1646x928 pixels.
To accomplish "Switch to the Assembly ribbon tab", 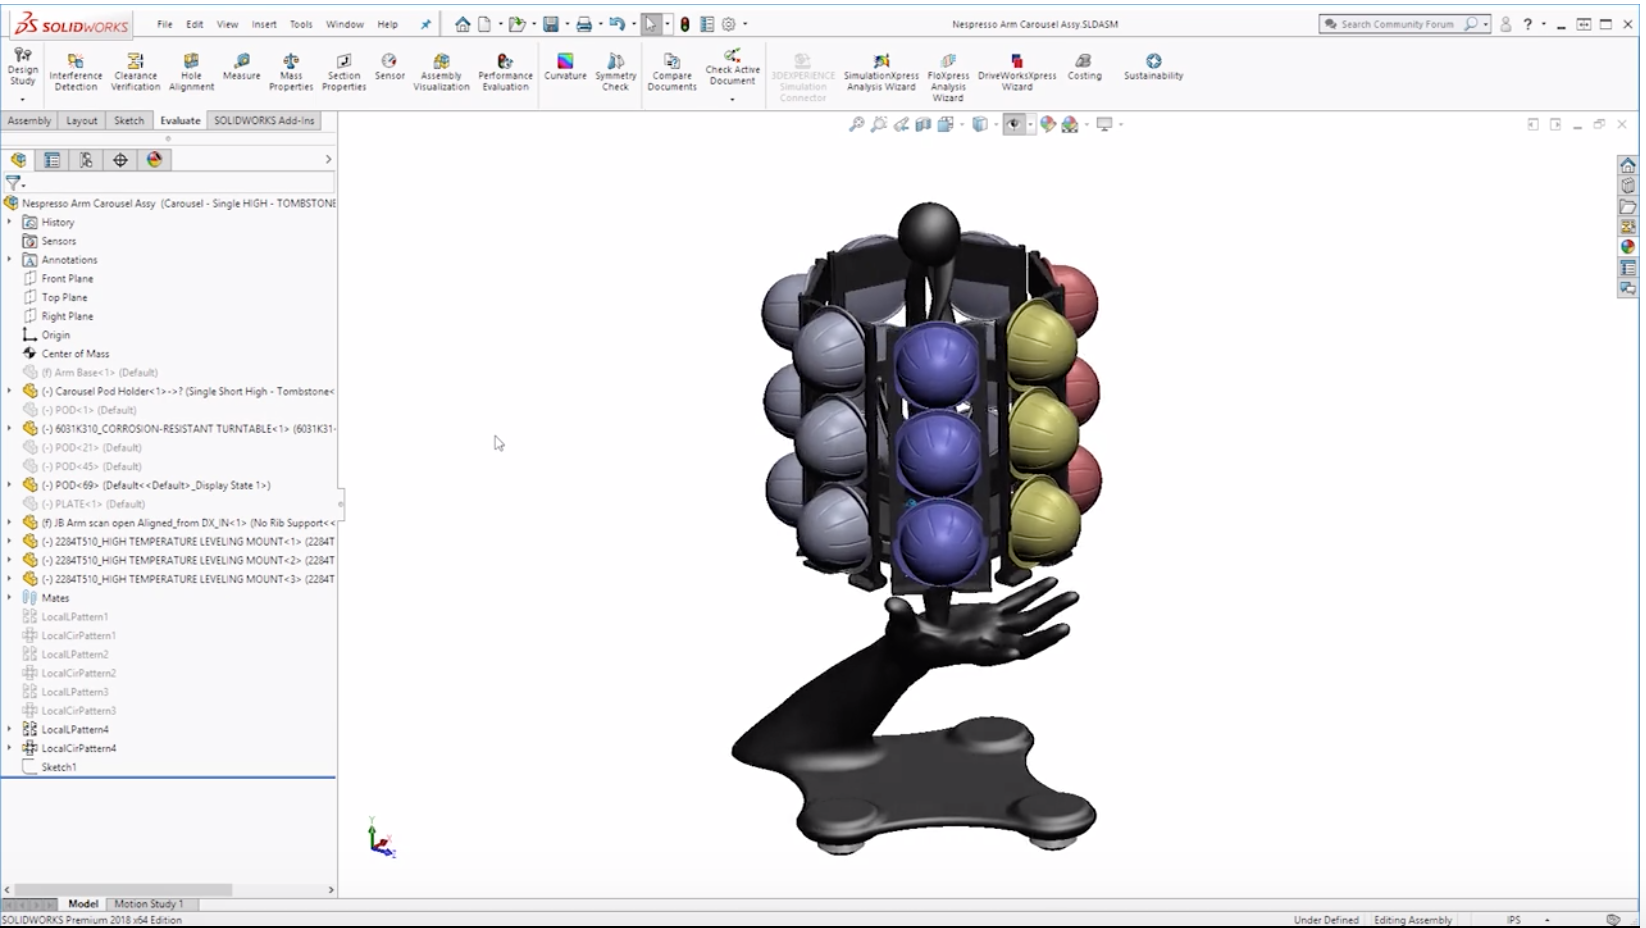I will (x=29, y=121).
